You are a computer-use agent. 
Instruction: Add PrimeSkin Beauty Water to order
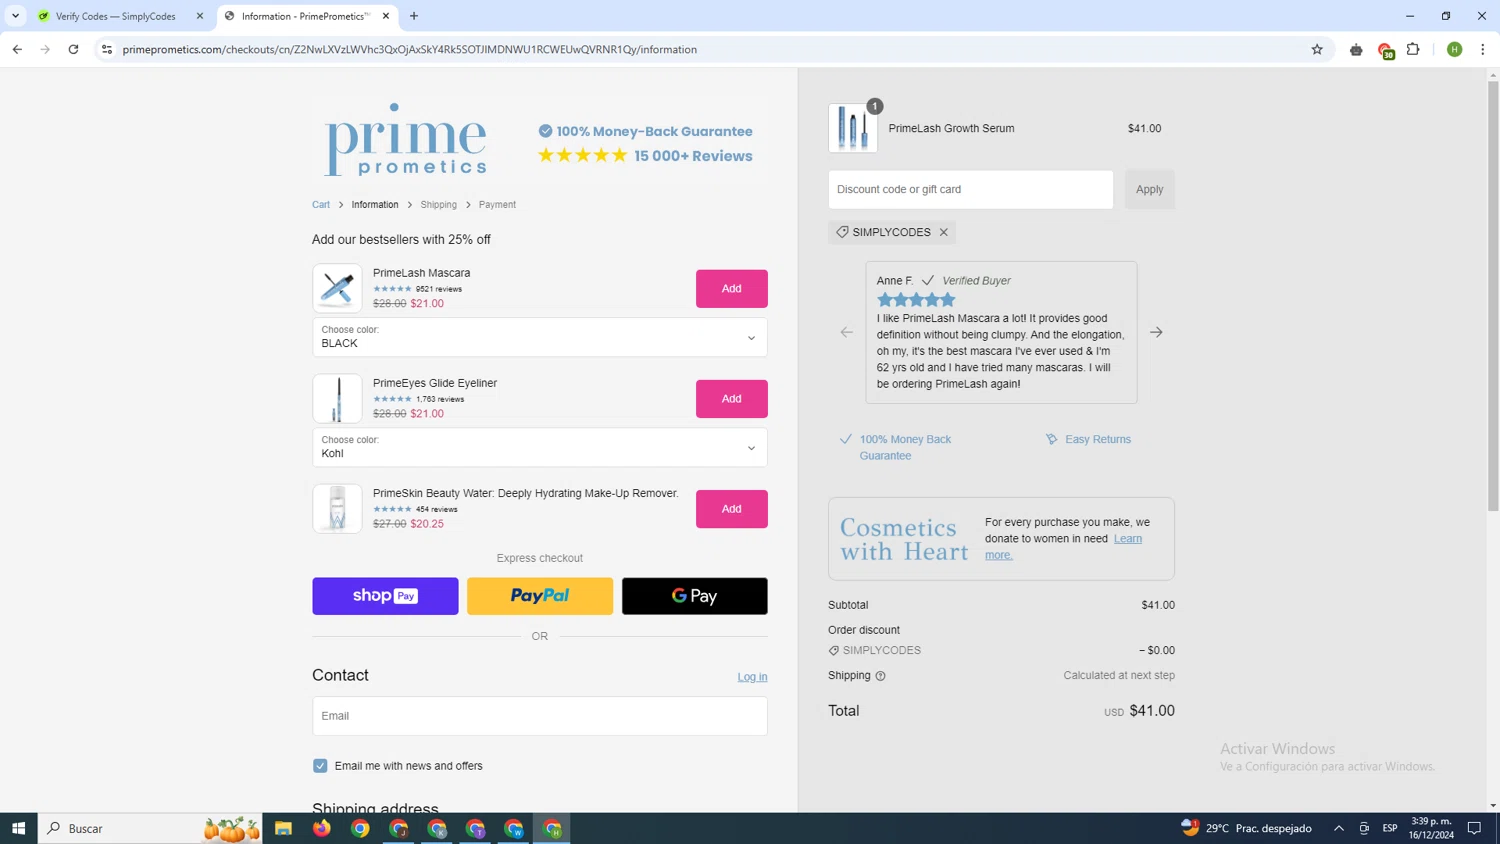[732, 509]
